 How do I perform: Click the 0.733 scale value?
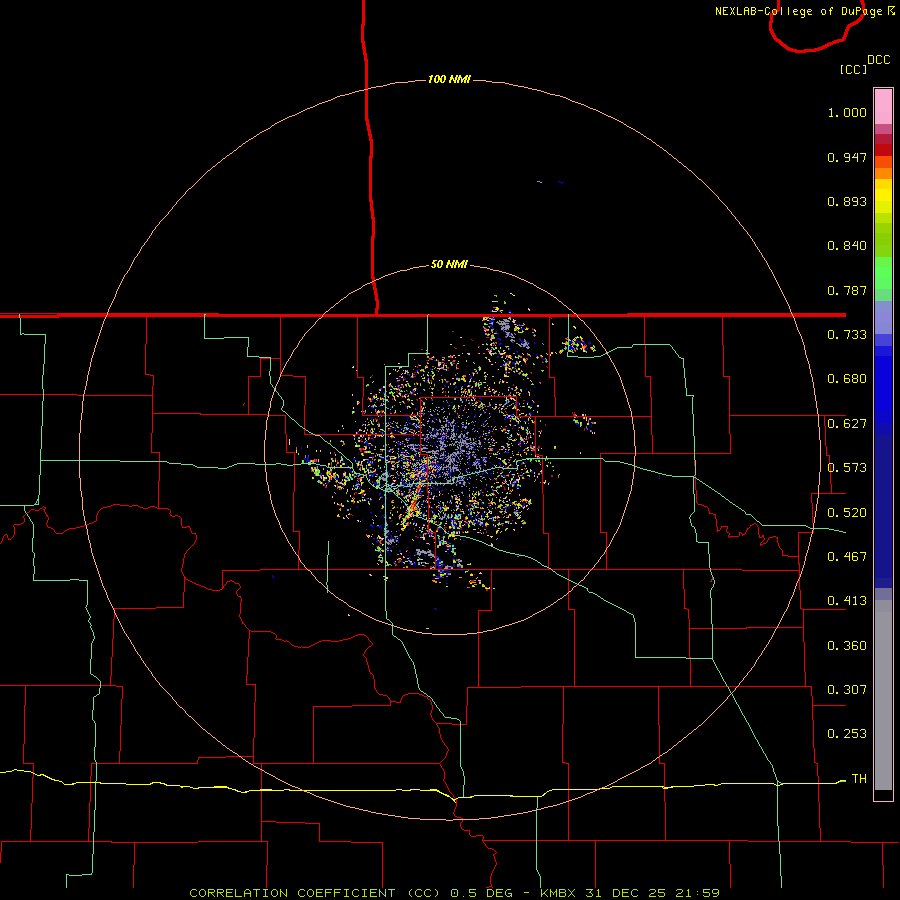click(x=847, y=335)
